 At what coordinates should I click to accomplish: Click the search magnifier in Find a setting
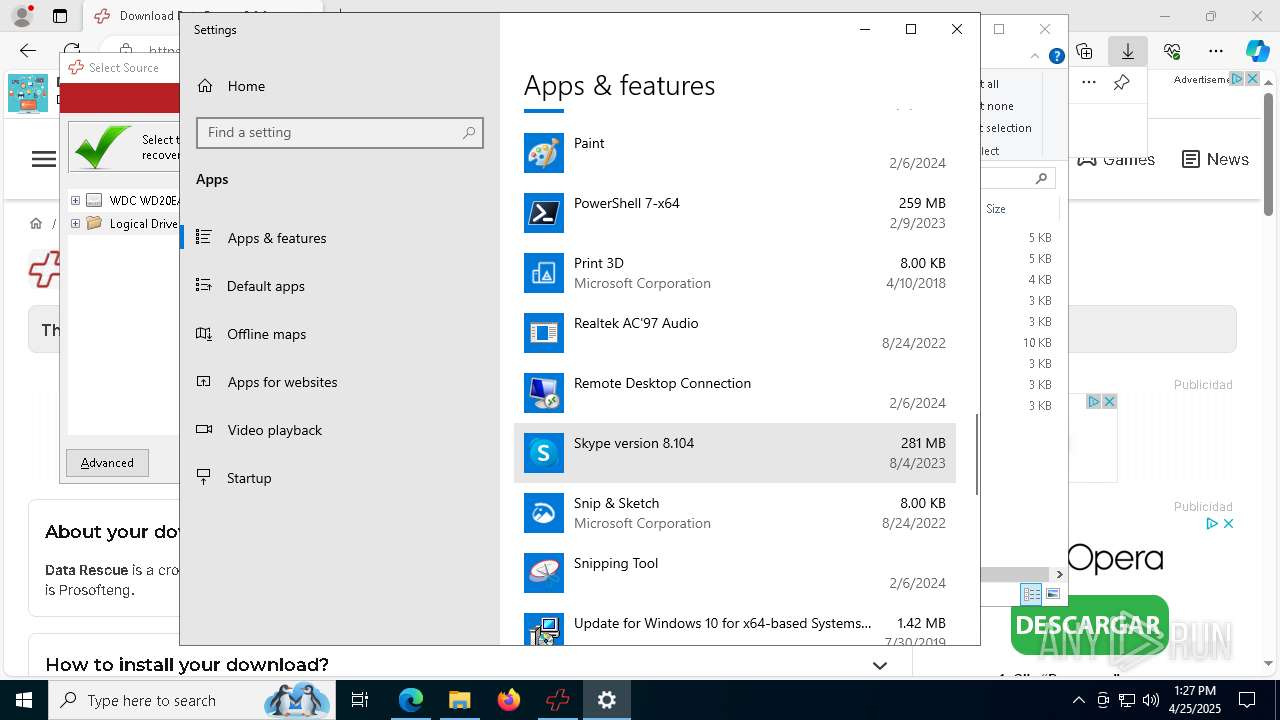coord(469,133)
